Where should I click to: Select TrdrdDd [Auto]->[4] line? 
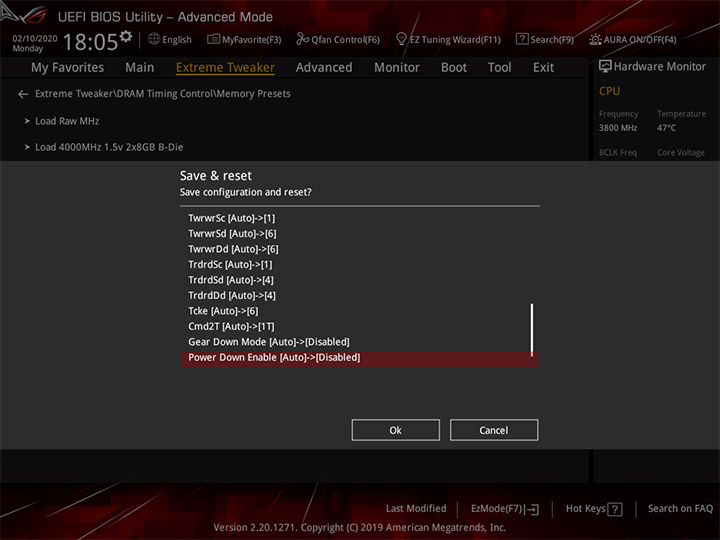tap(232, 295)
